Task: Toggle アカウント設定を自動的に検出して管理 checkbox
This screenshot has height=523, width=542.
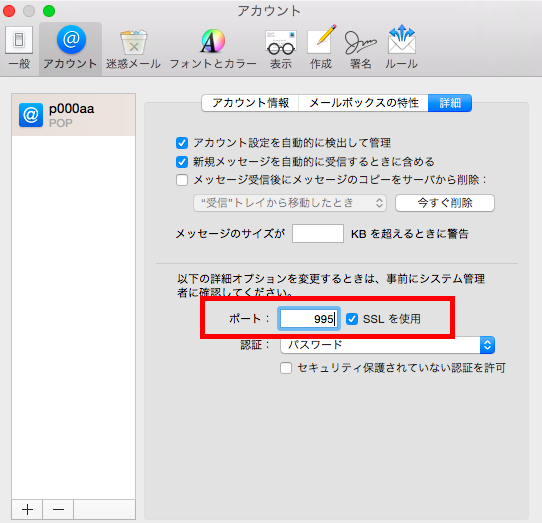Action: click(x=182, y=143)
